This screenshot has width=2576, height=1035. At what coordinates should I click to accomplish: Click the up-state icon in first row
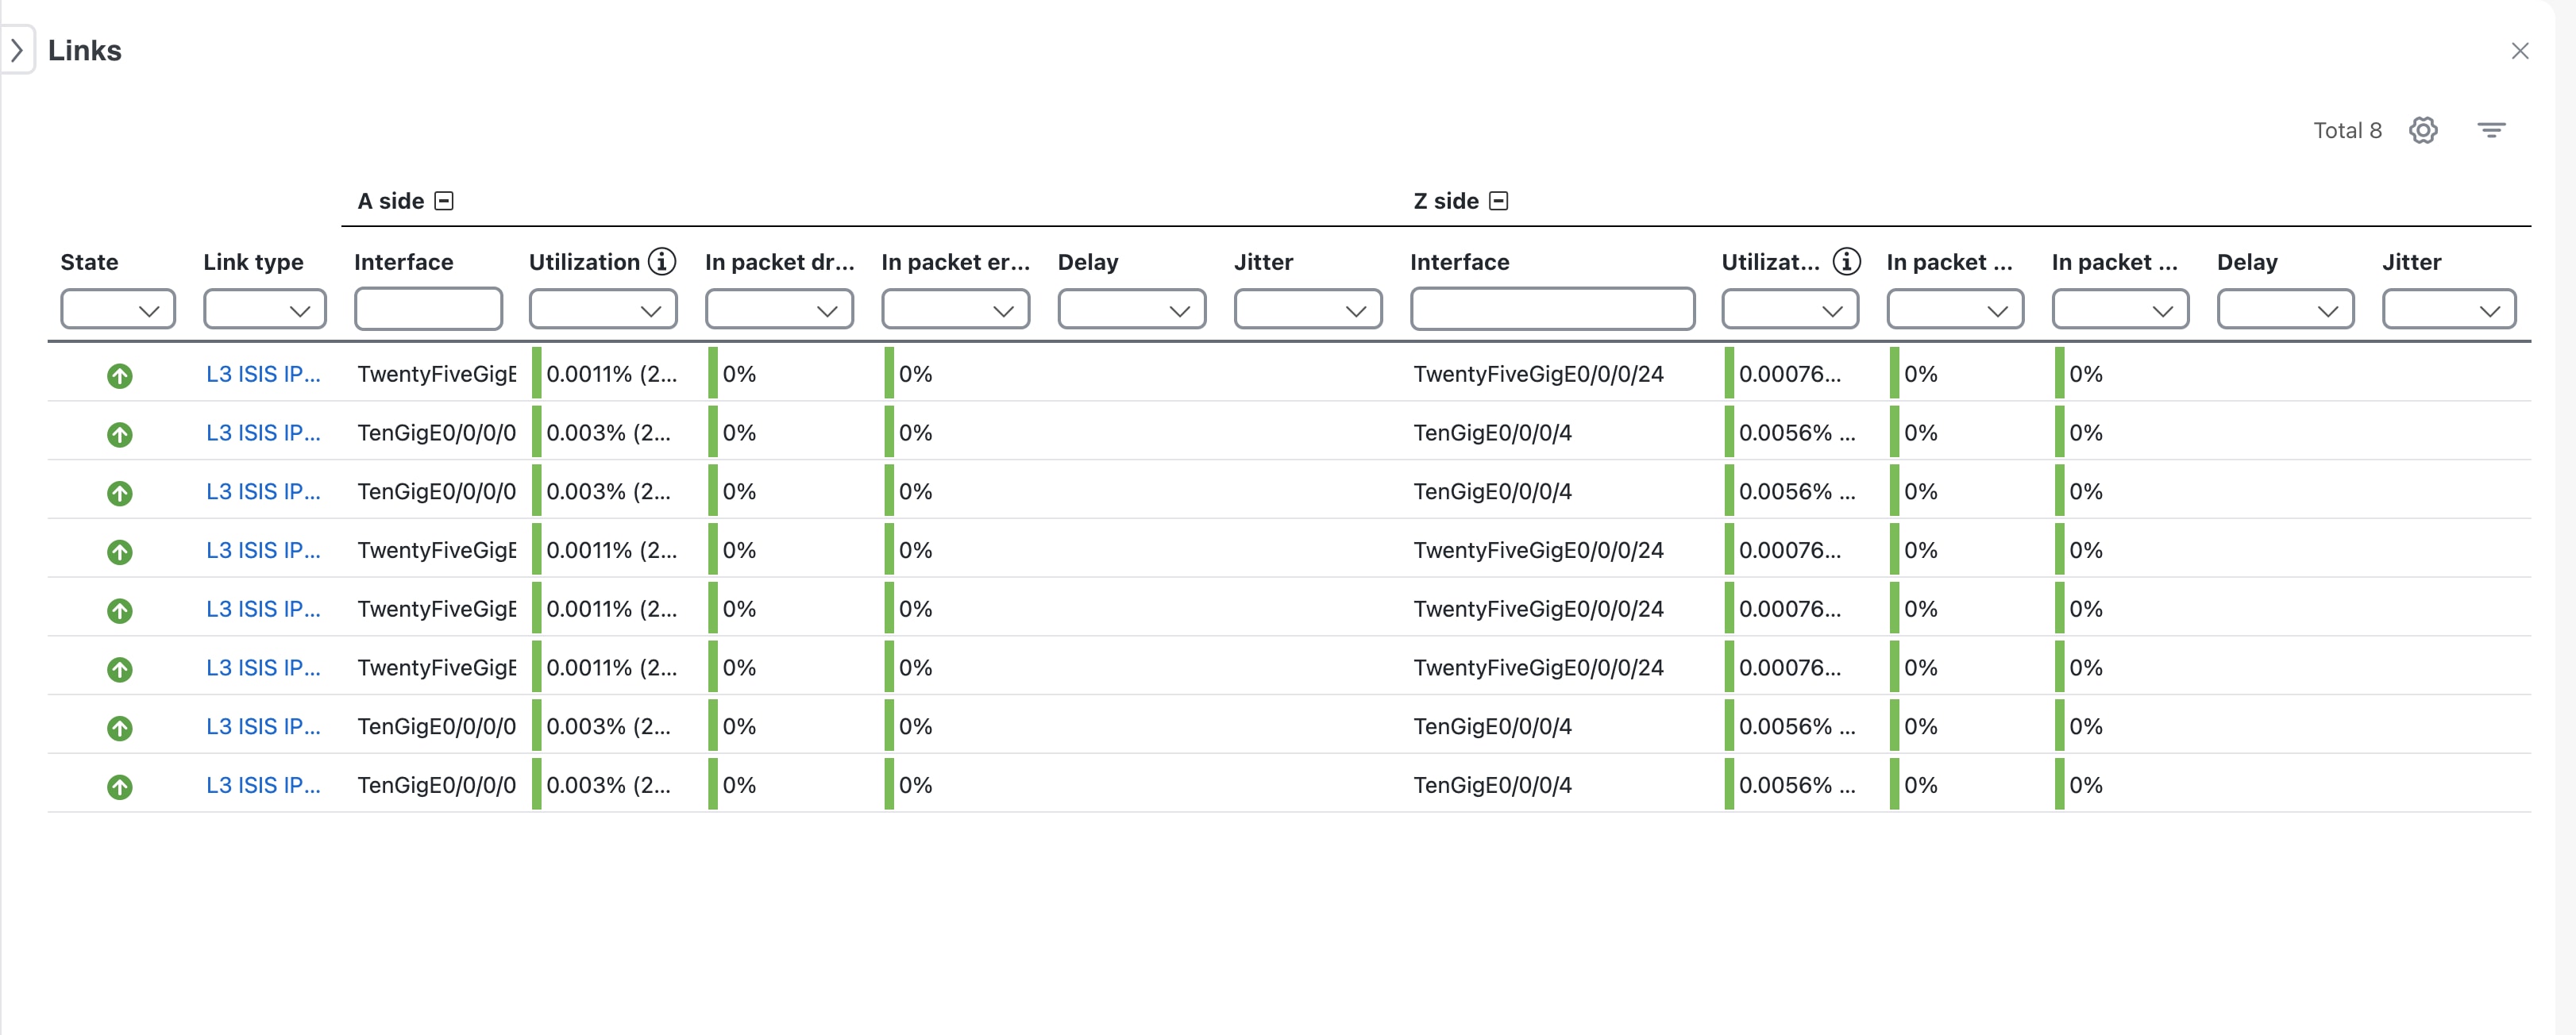[x=120, y=376]
